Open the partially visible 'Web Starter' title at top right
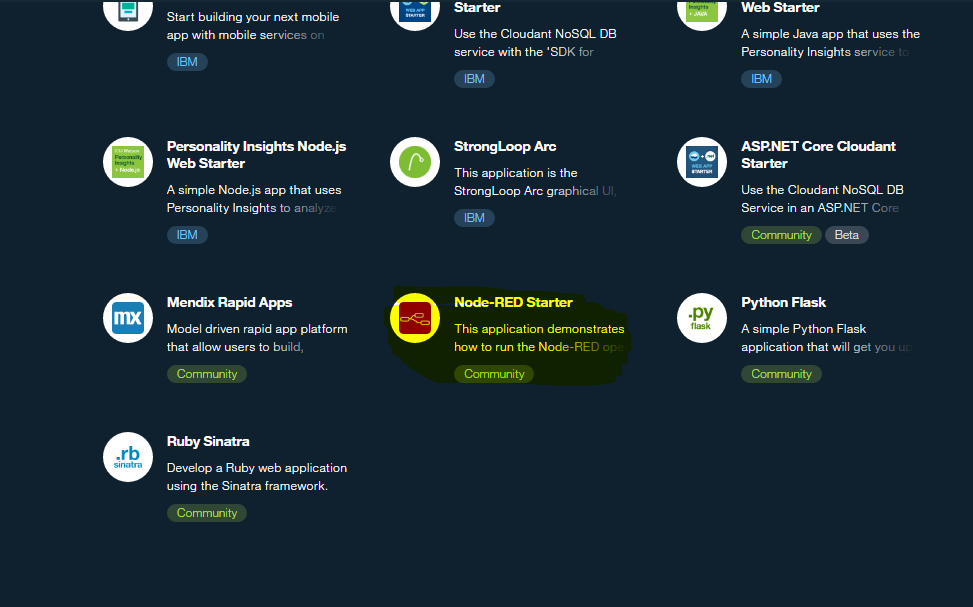This screenshot has width=973, height=607. tap(780, 7)
